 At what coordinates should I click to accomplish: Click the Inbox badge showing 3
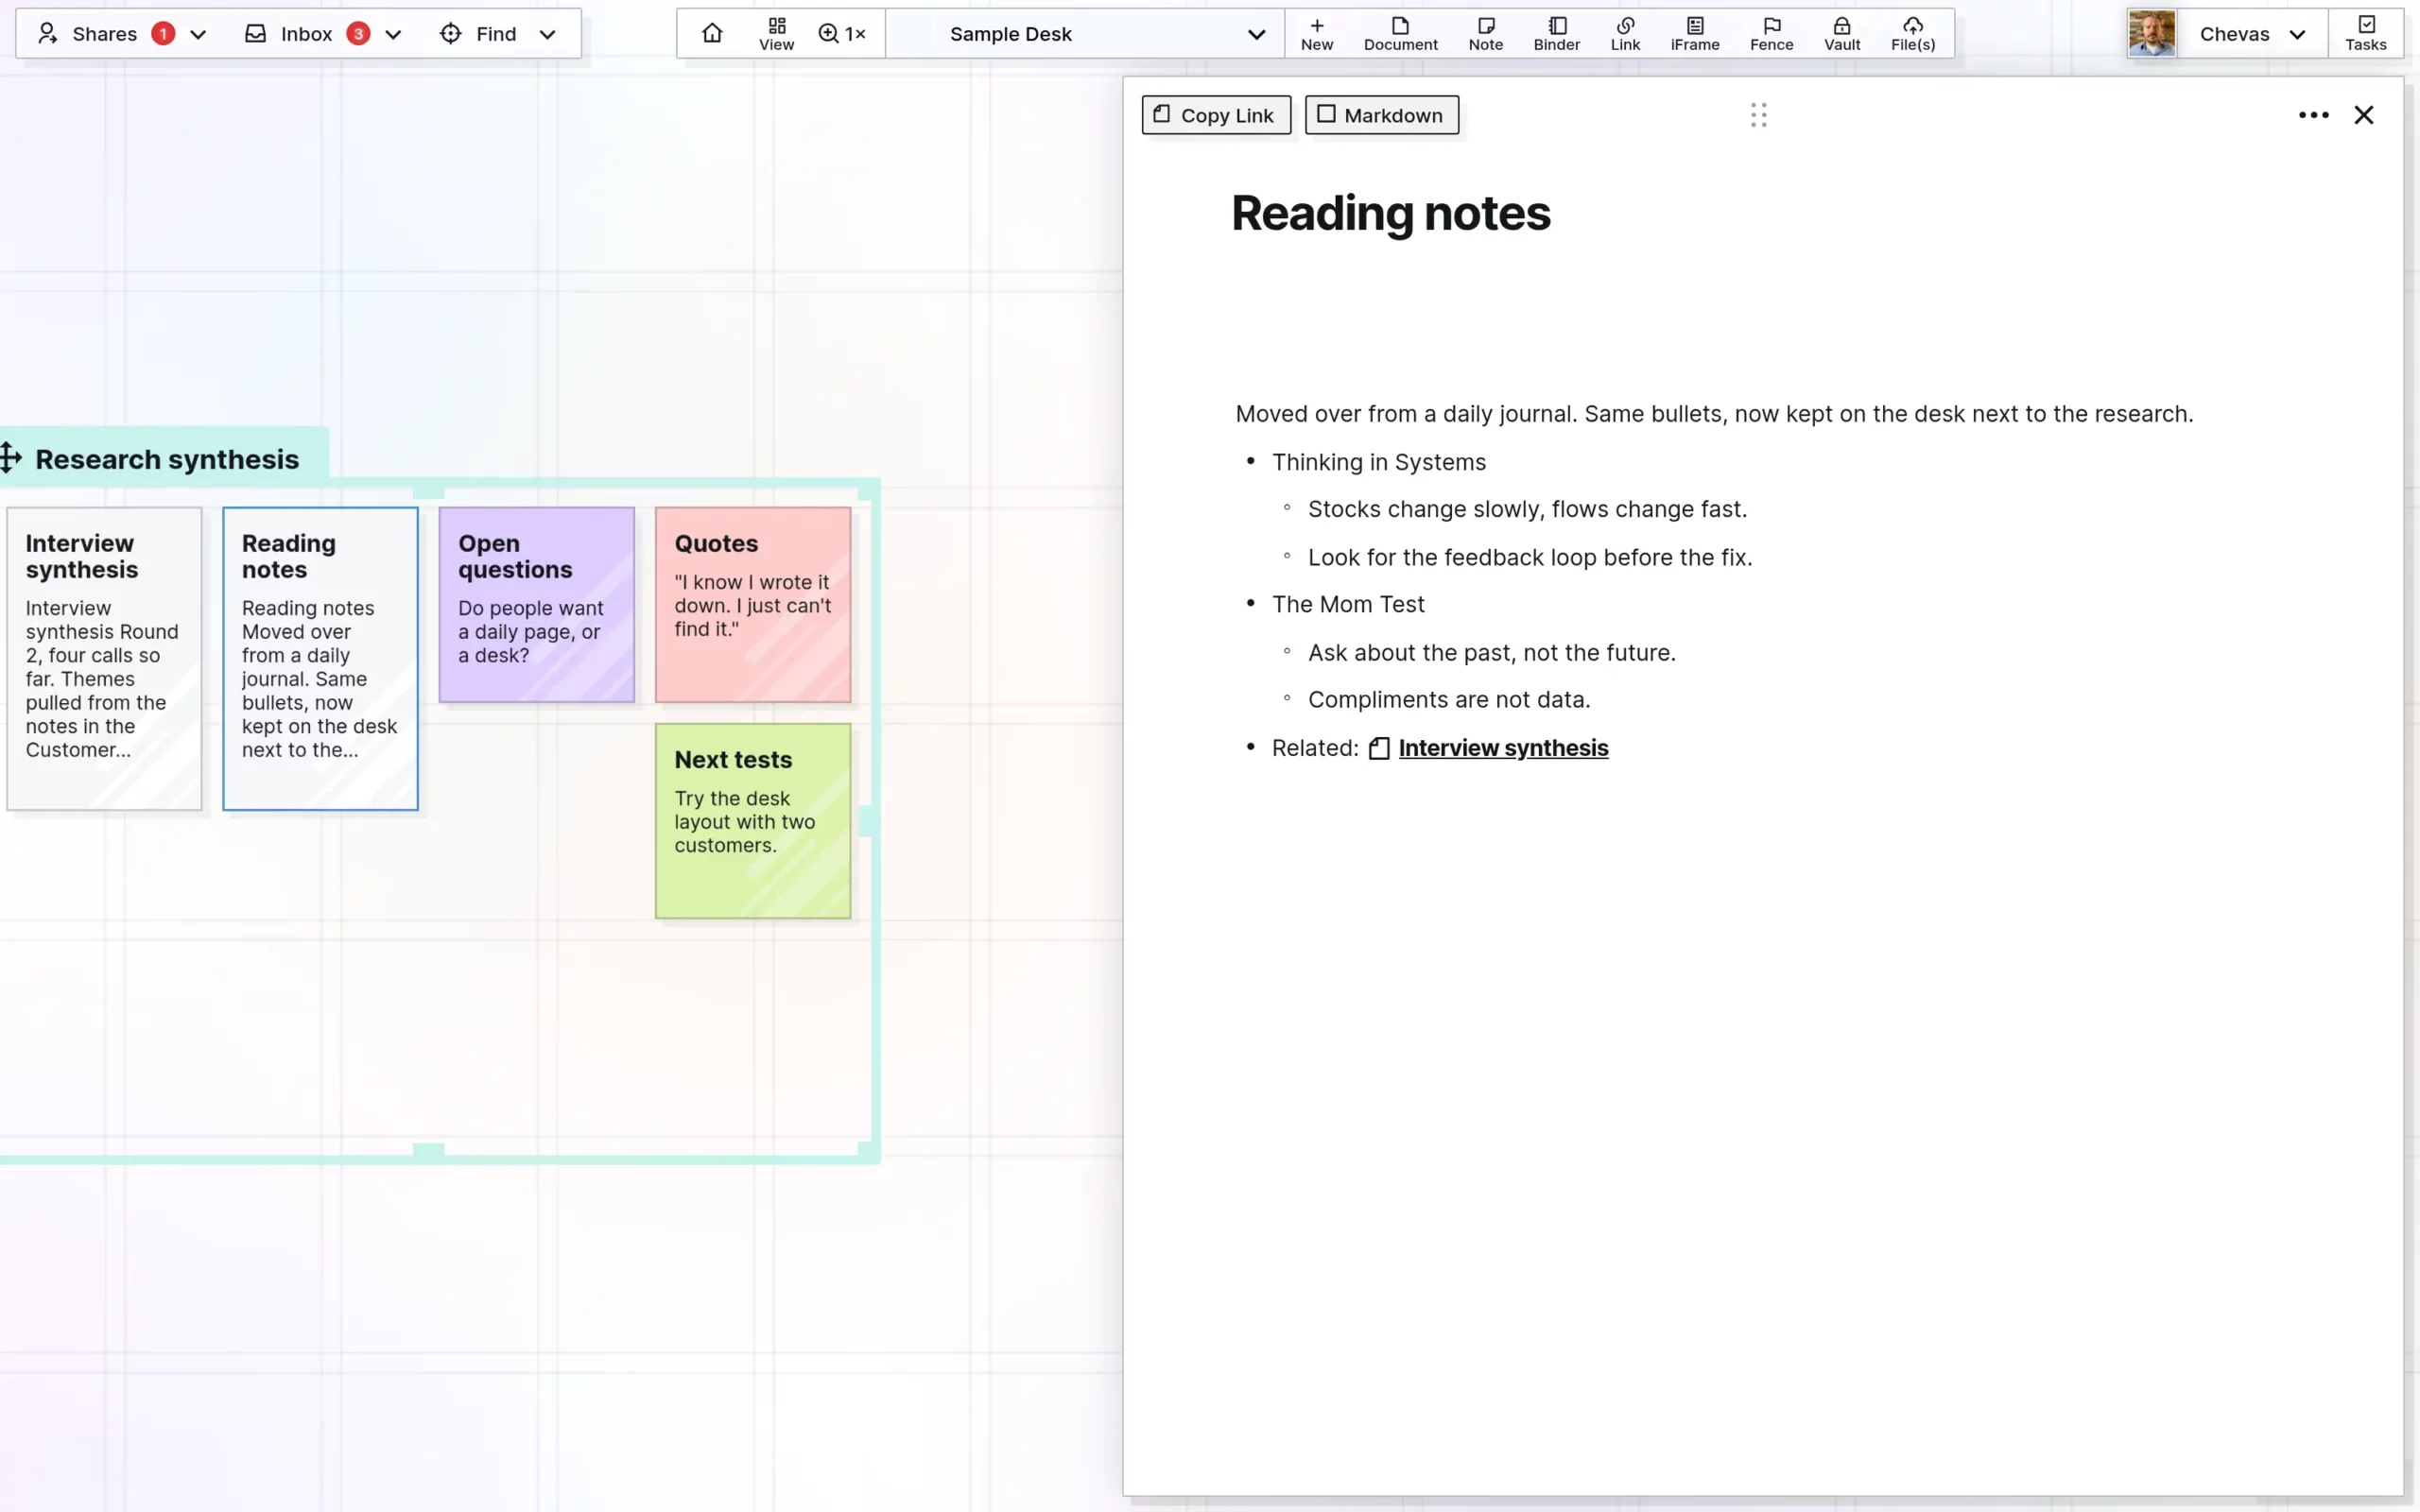[358, 34]
